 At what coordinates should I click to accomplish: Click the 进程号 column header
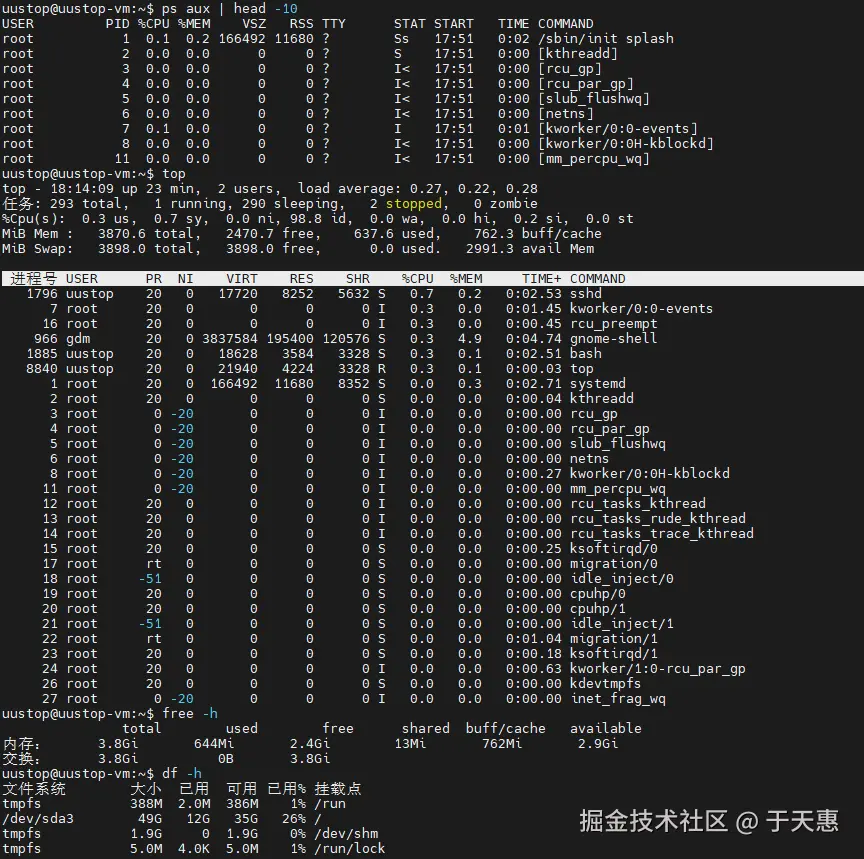pos(33,279)
